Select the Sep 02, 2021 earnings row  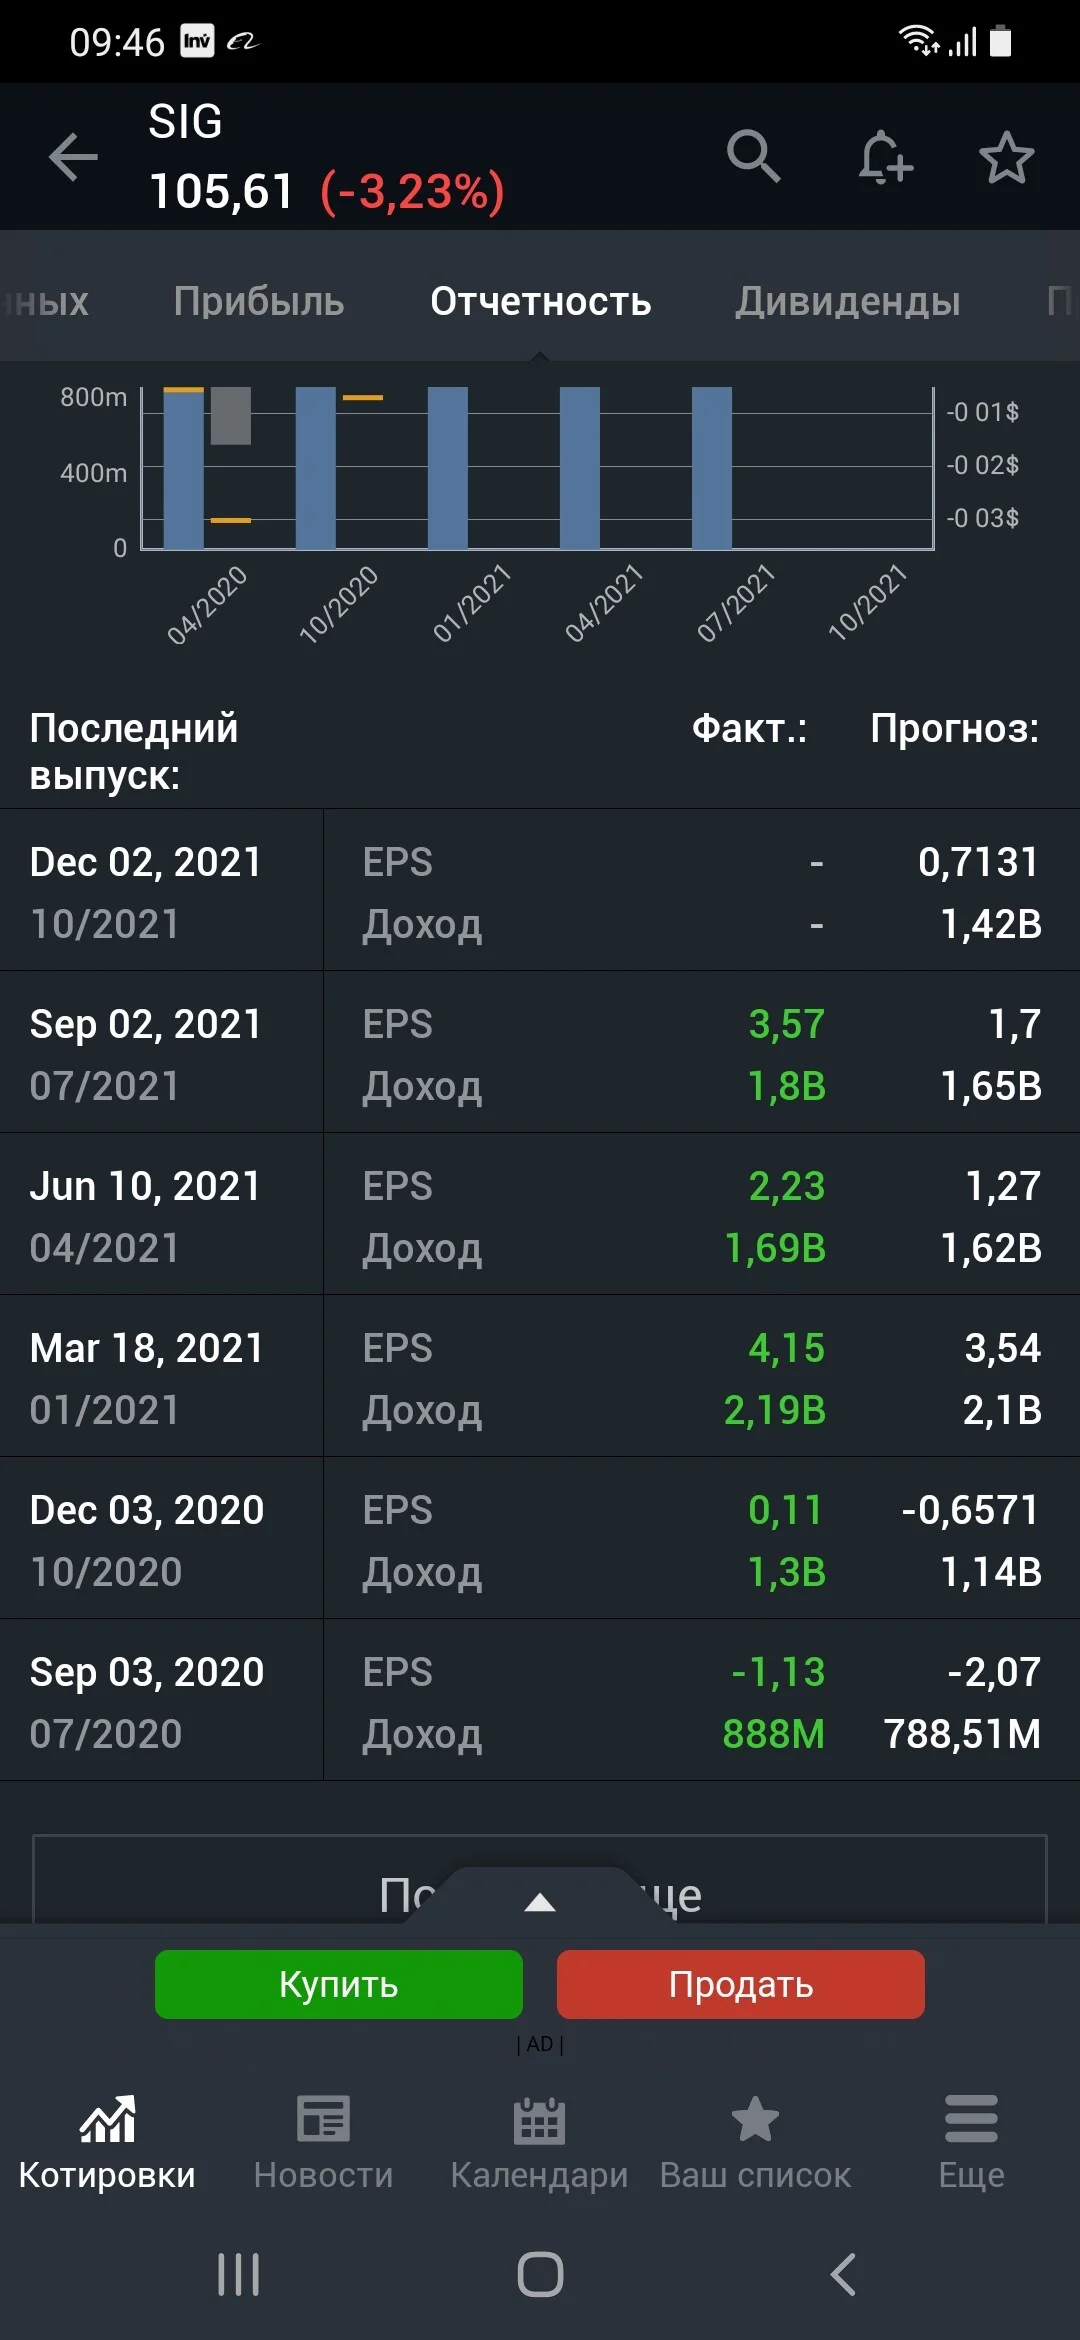pos(540,1052)
